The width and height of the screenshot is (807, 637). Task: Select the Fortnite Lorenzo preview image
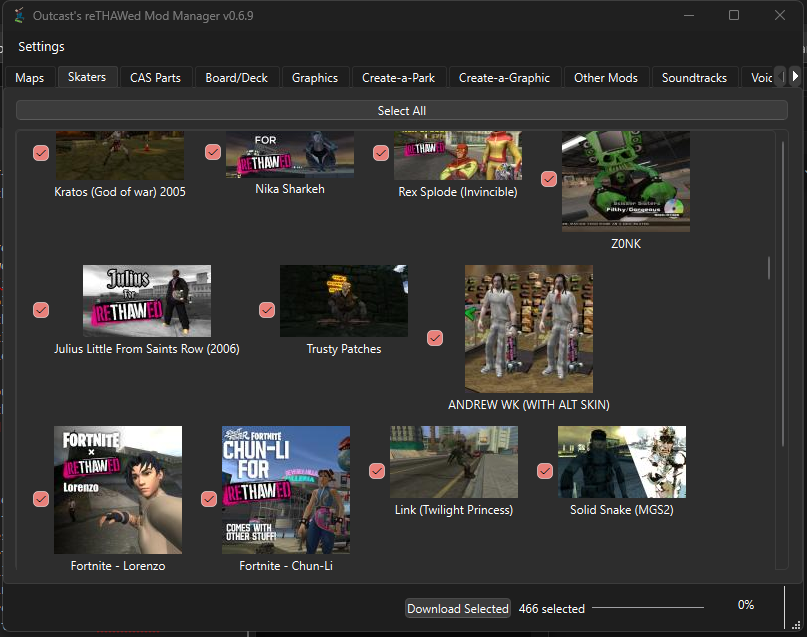click(x=118, y=490)
